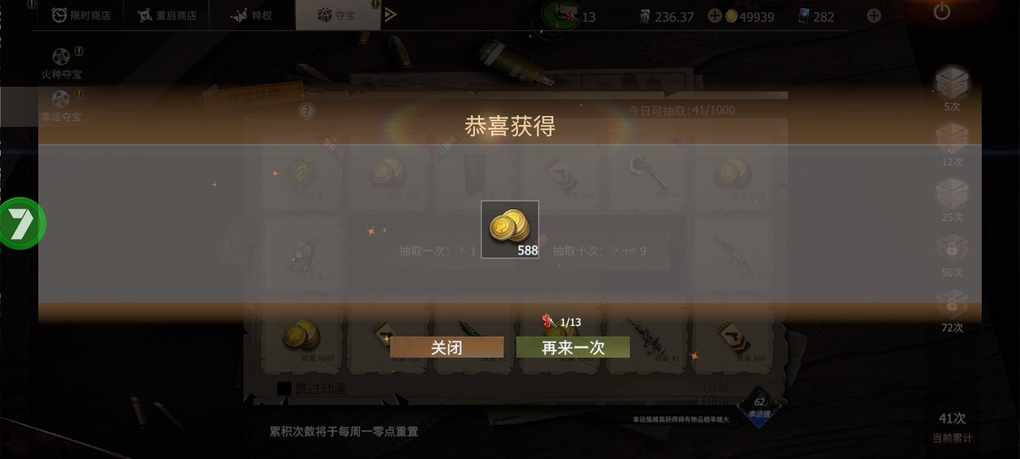Select the 588 gold coins reward item

point(509,230)
